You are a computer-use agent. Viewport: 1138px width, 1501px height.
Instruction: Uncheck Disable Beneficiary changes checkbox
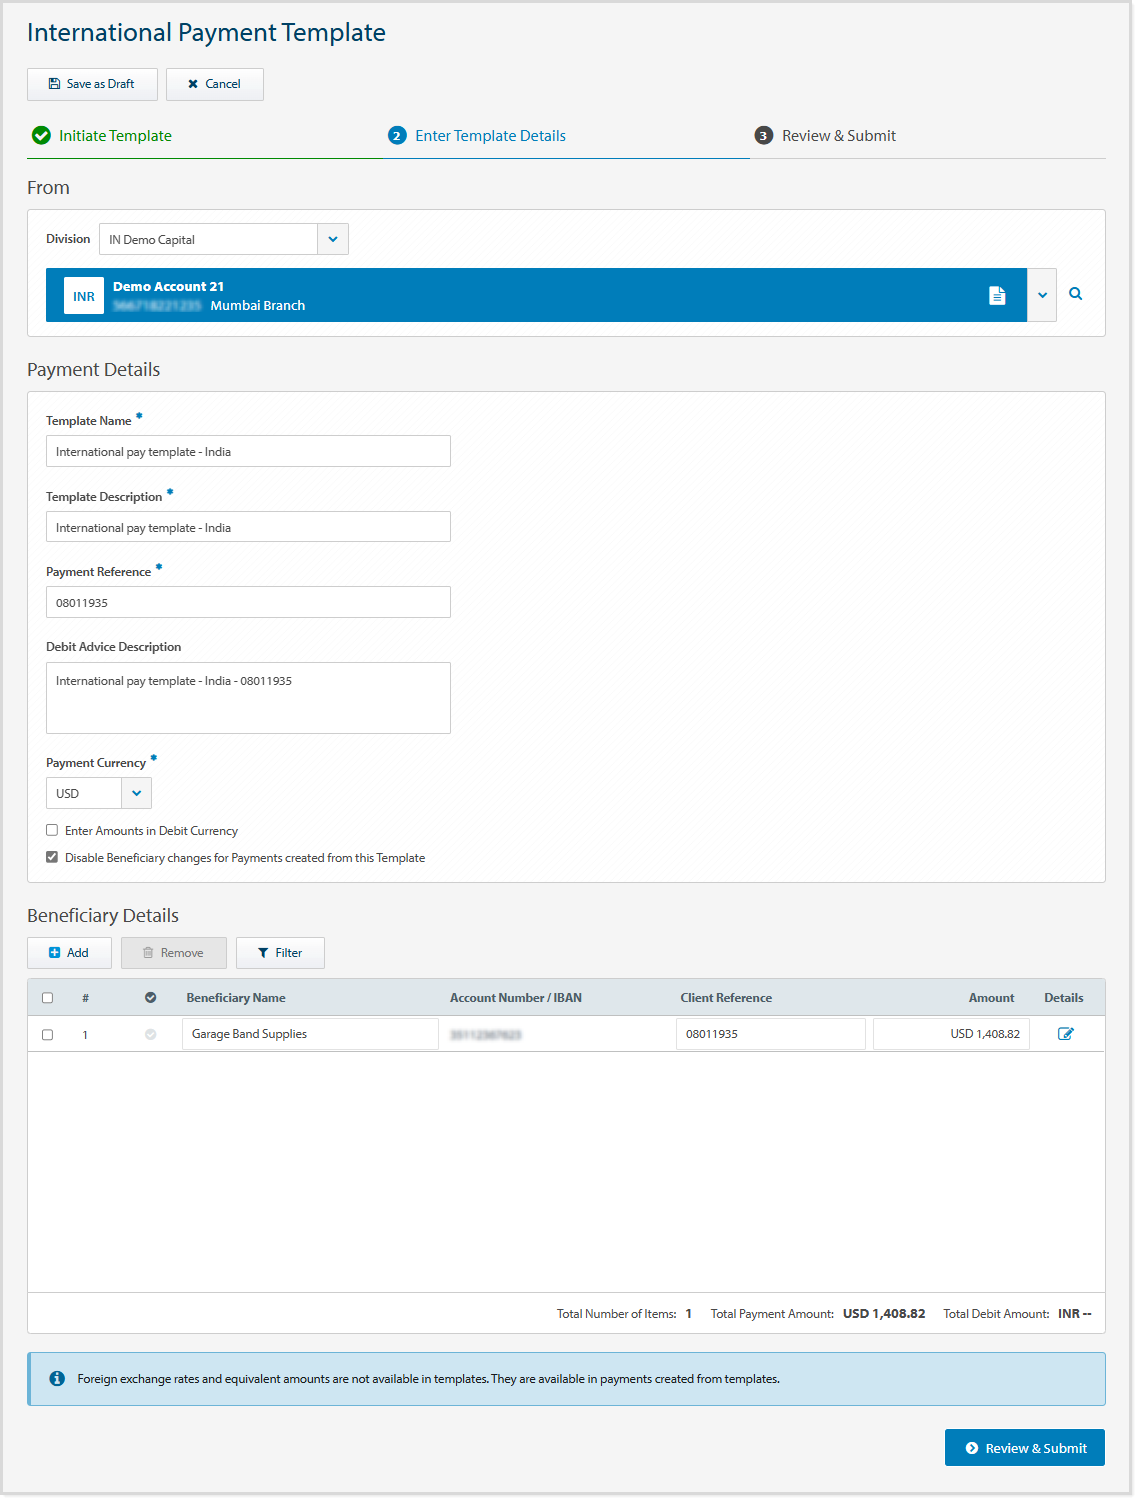52,857
